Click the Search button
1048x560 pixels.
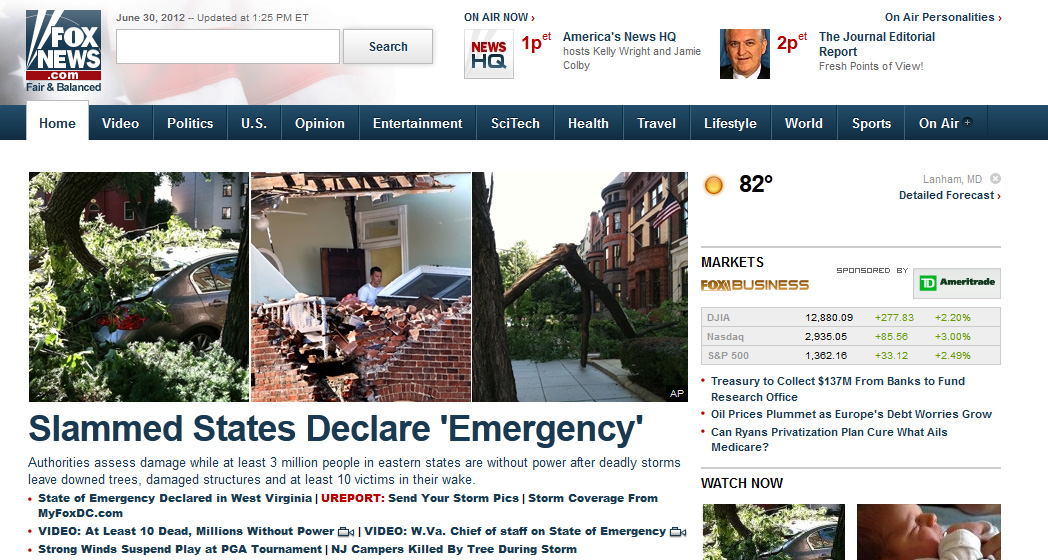[x=388, y=47]
